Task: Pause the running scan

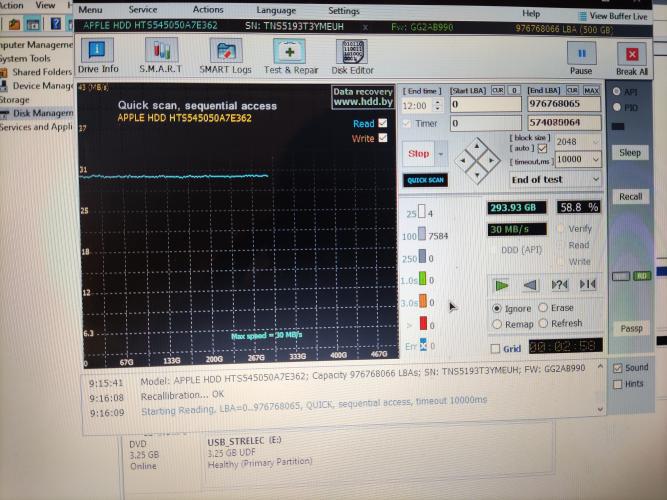Action: click(581, 59)
